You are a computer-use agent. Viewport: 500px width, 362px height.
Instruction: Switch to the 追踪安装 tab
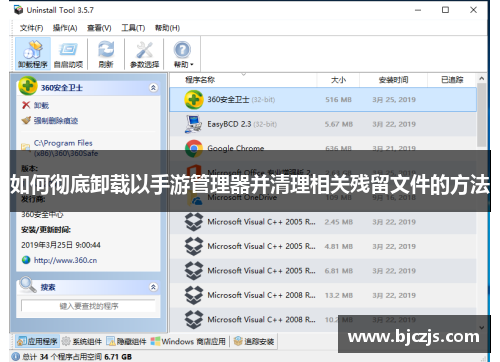point(254,341)
